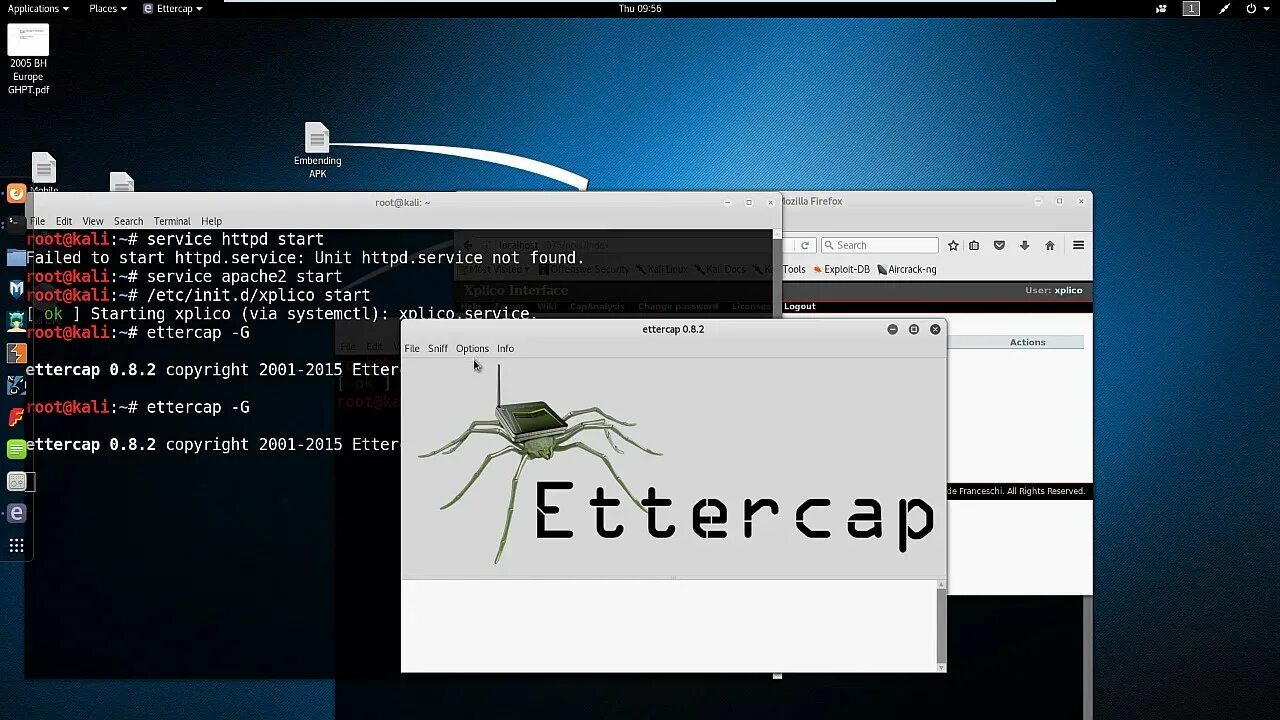Select the Ettercap dock icon

[x=16, y=513]
